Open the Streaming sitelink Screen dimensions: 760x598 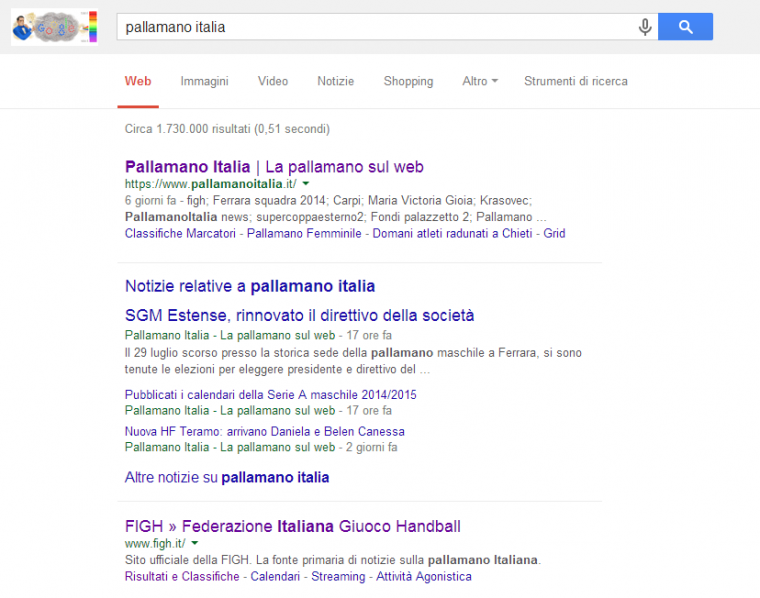point(338,577)
